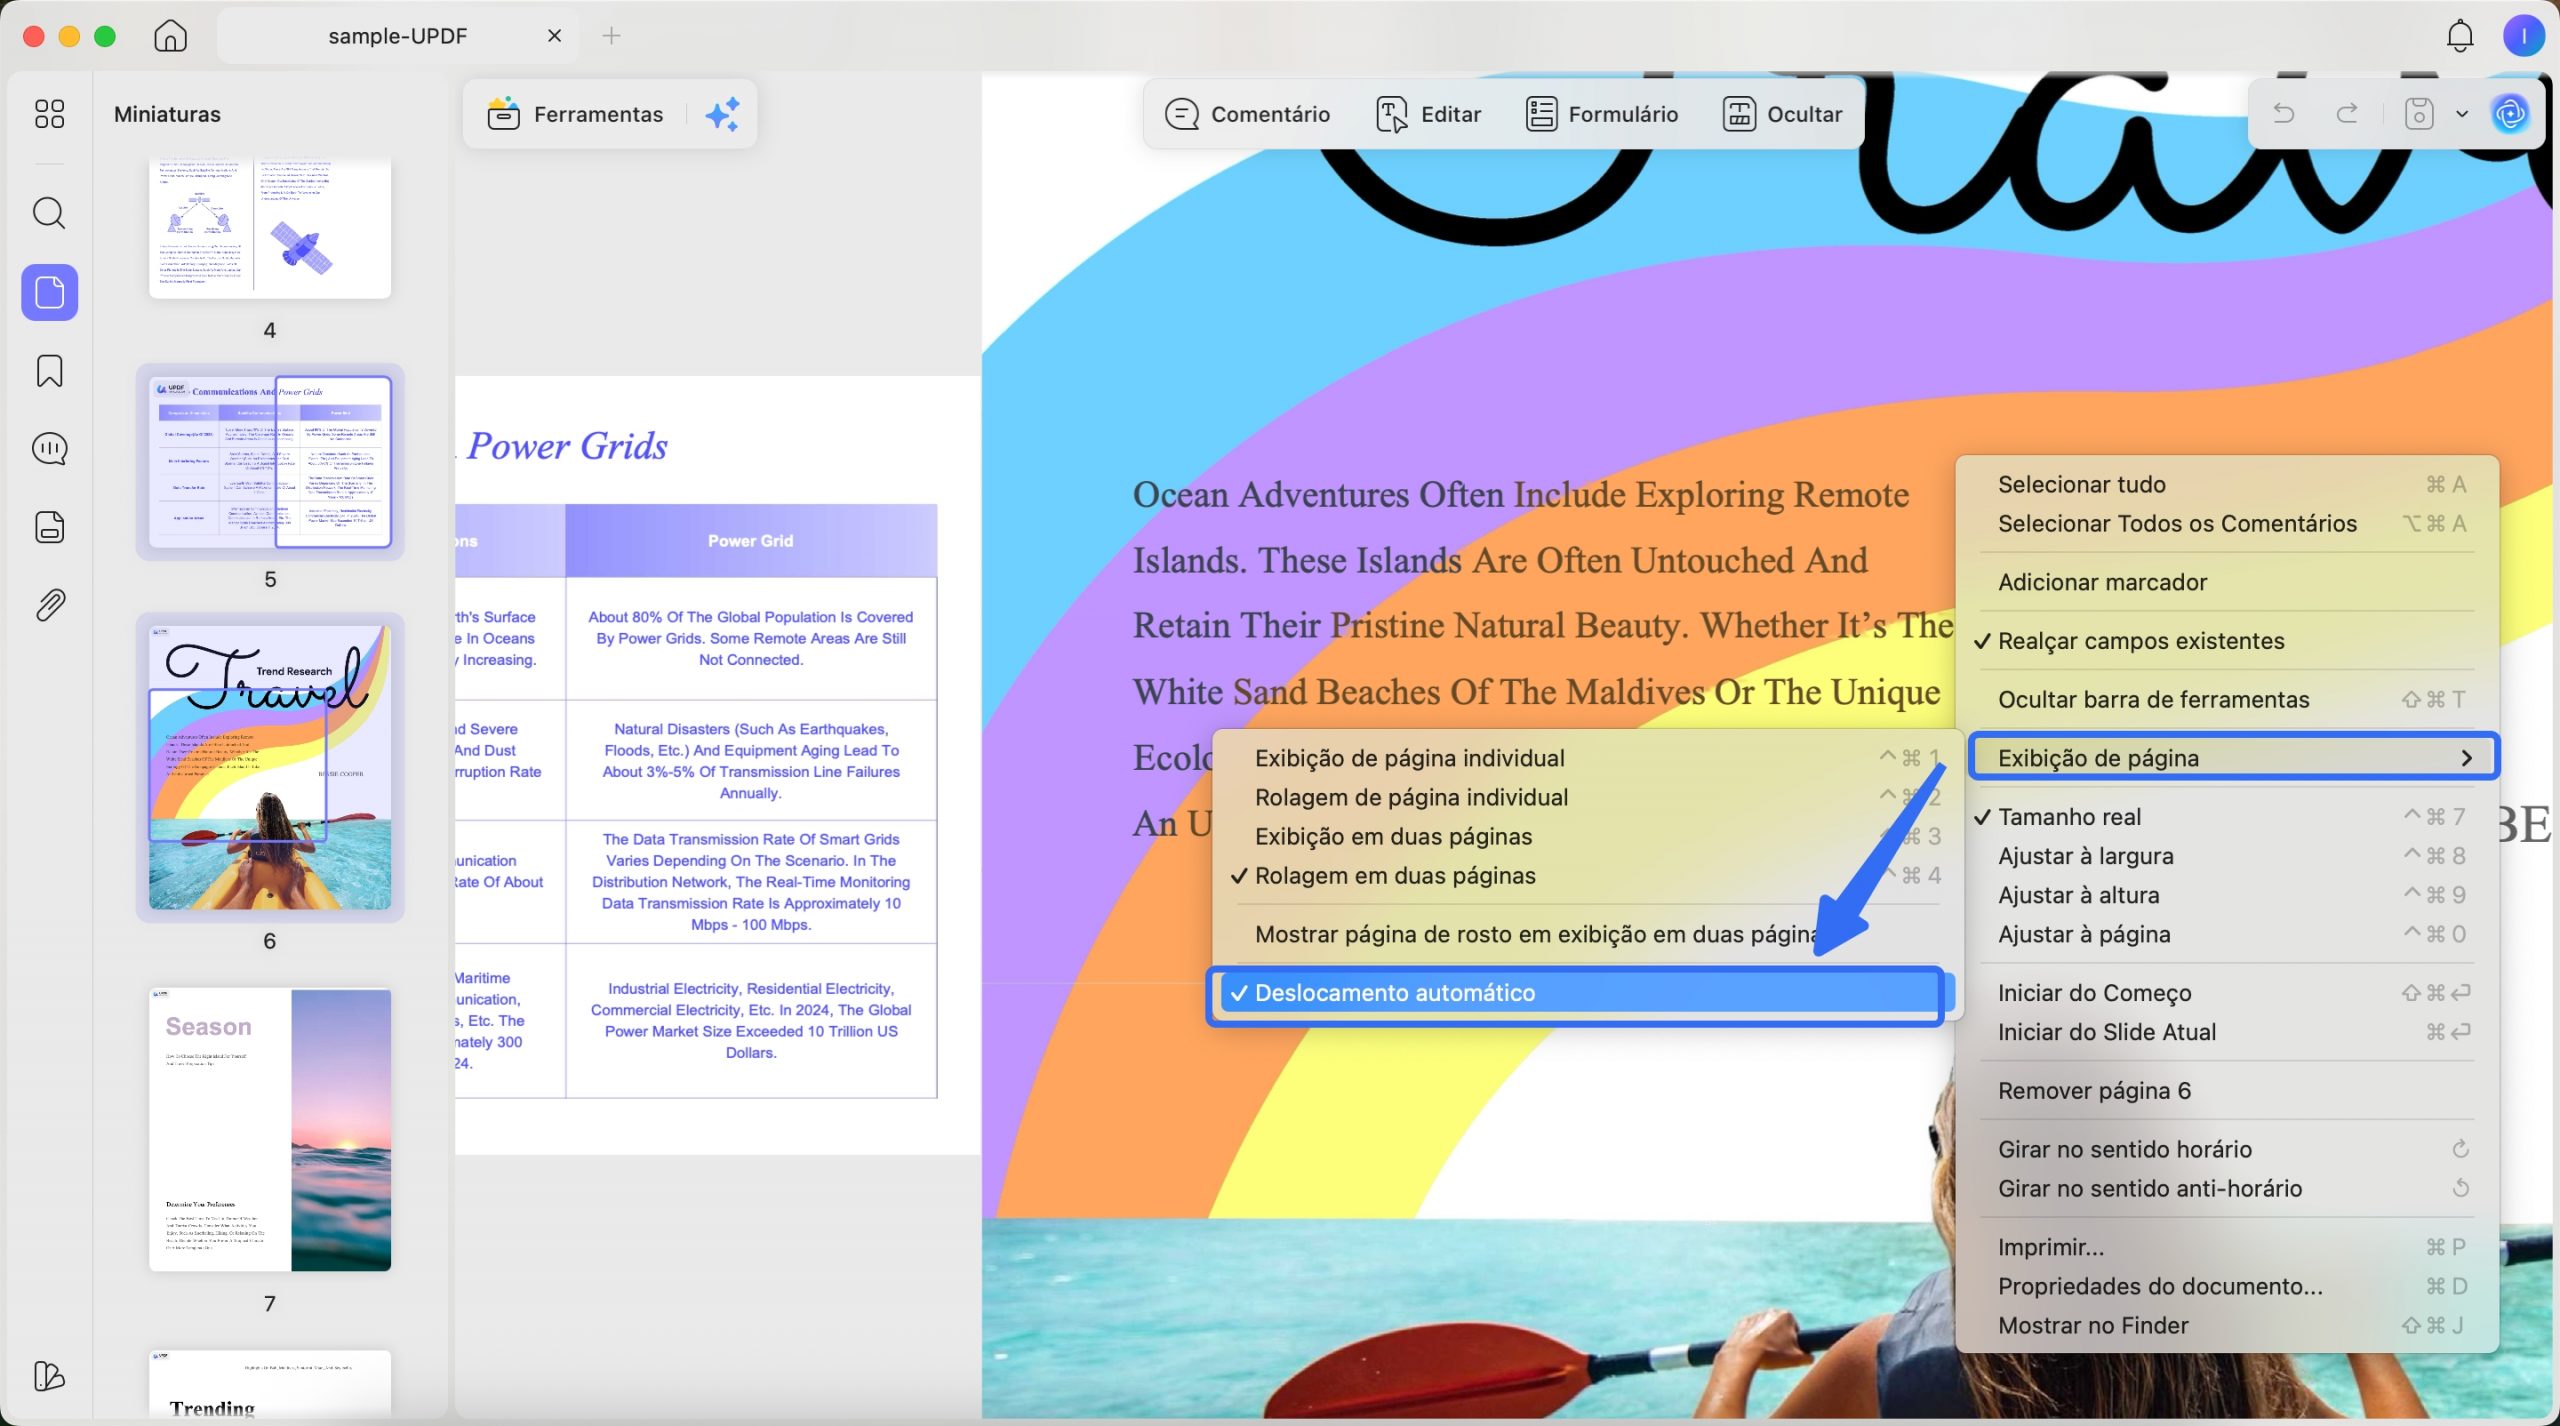This screenshot has width=2560, height=1426.
Task: Click the Power Grids heading in the document
Action: pyautogui.click(x=567, y=446)
